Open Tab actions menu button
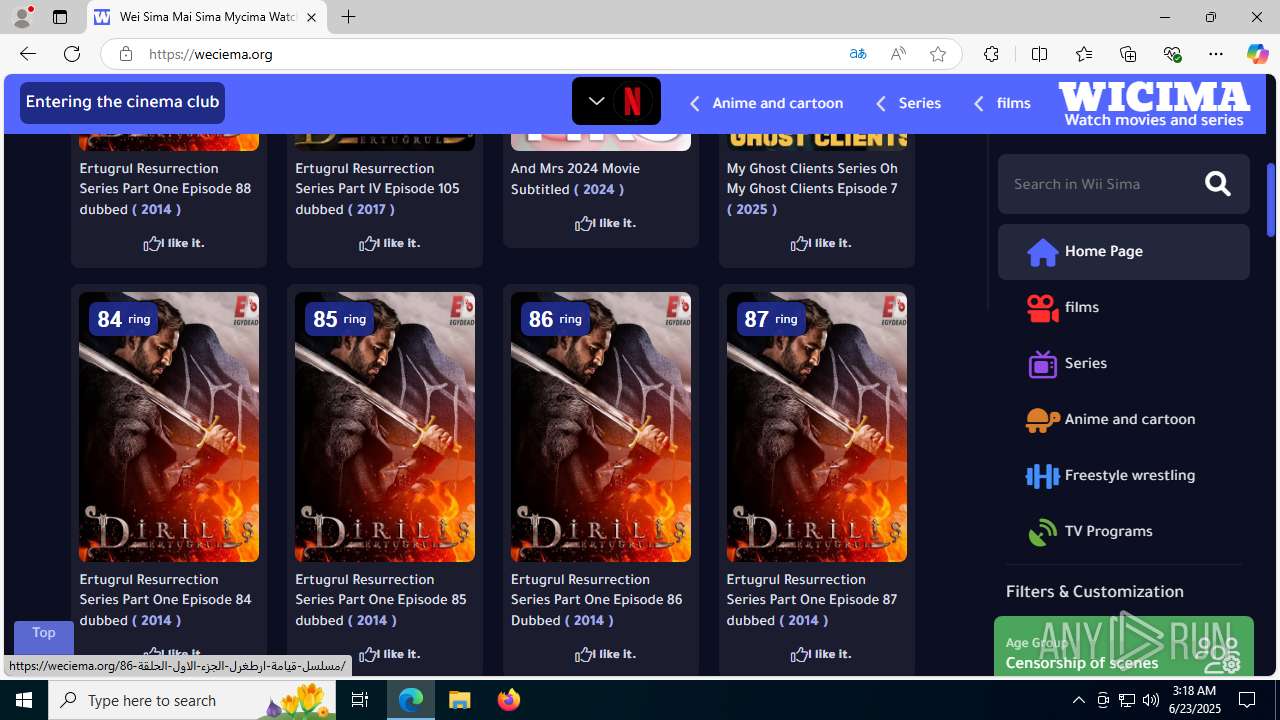Viewport: 1280px width, 720px height. [x=60, y=17]
